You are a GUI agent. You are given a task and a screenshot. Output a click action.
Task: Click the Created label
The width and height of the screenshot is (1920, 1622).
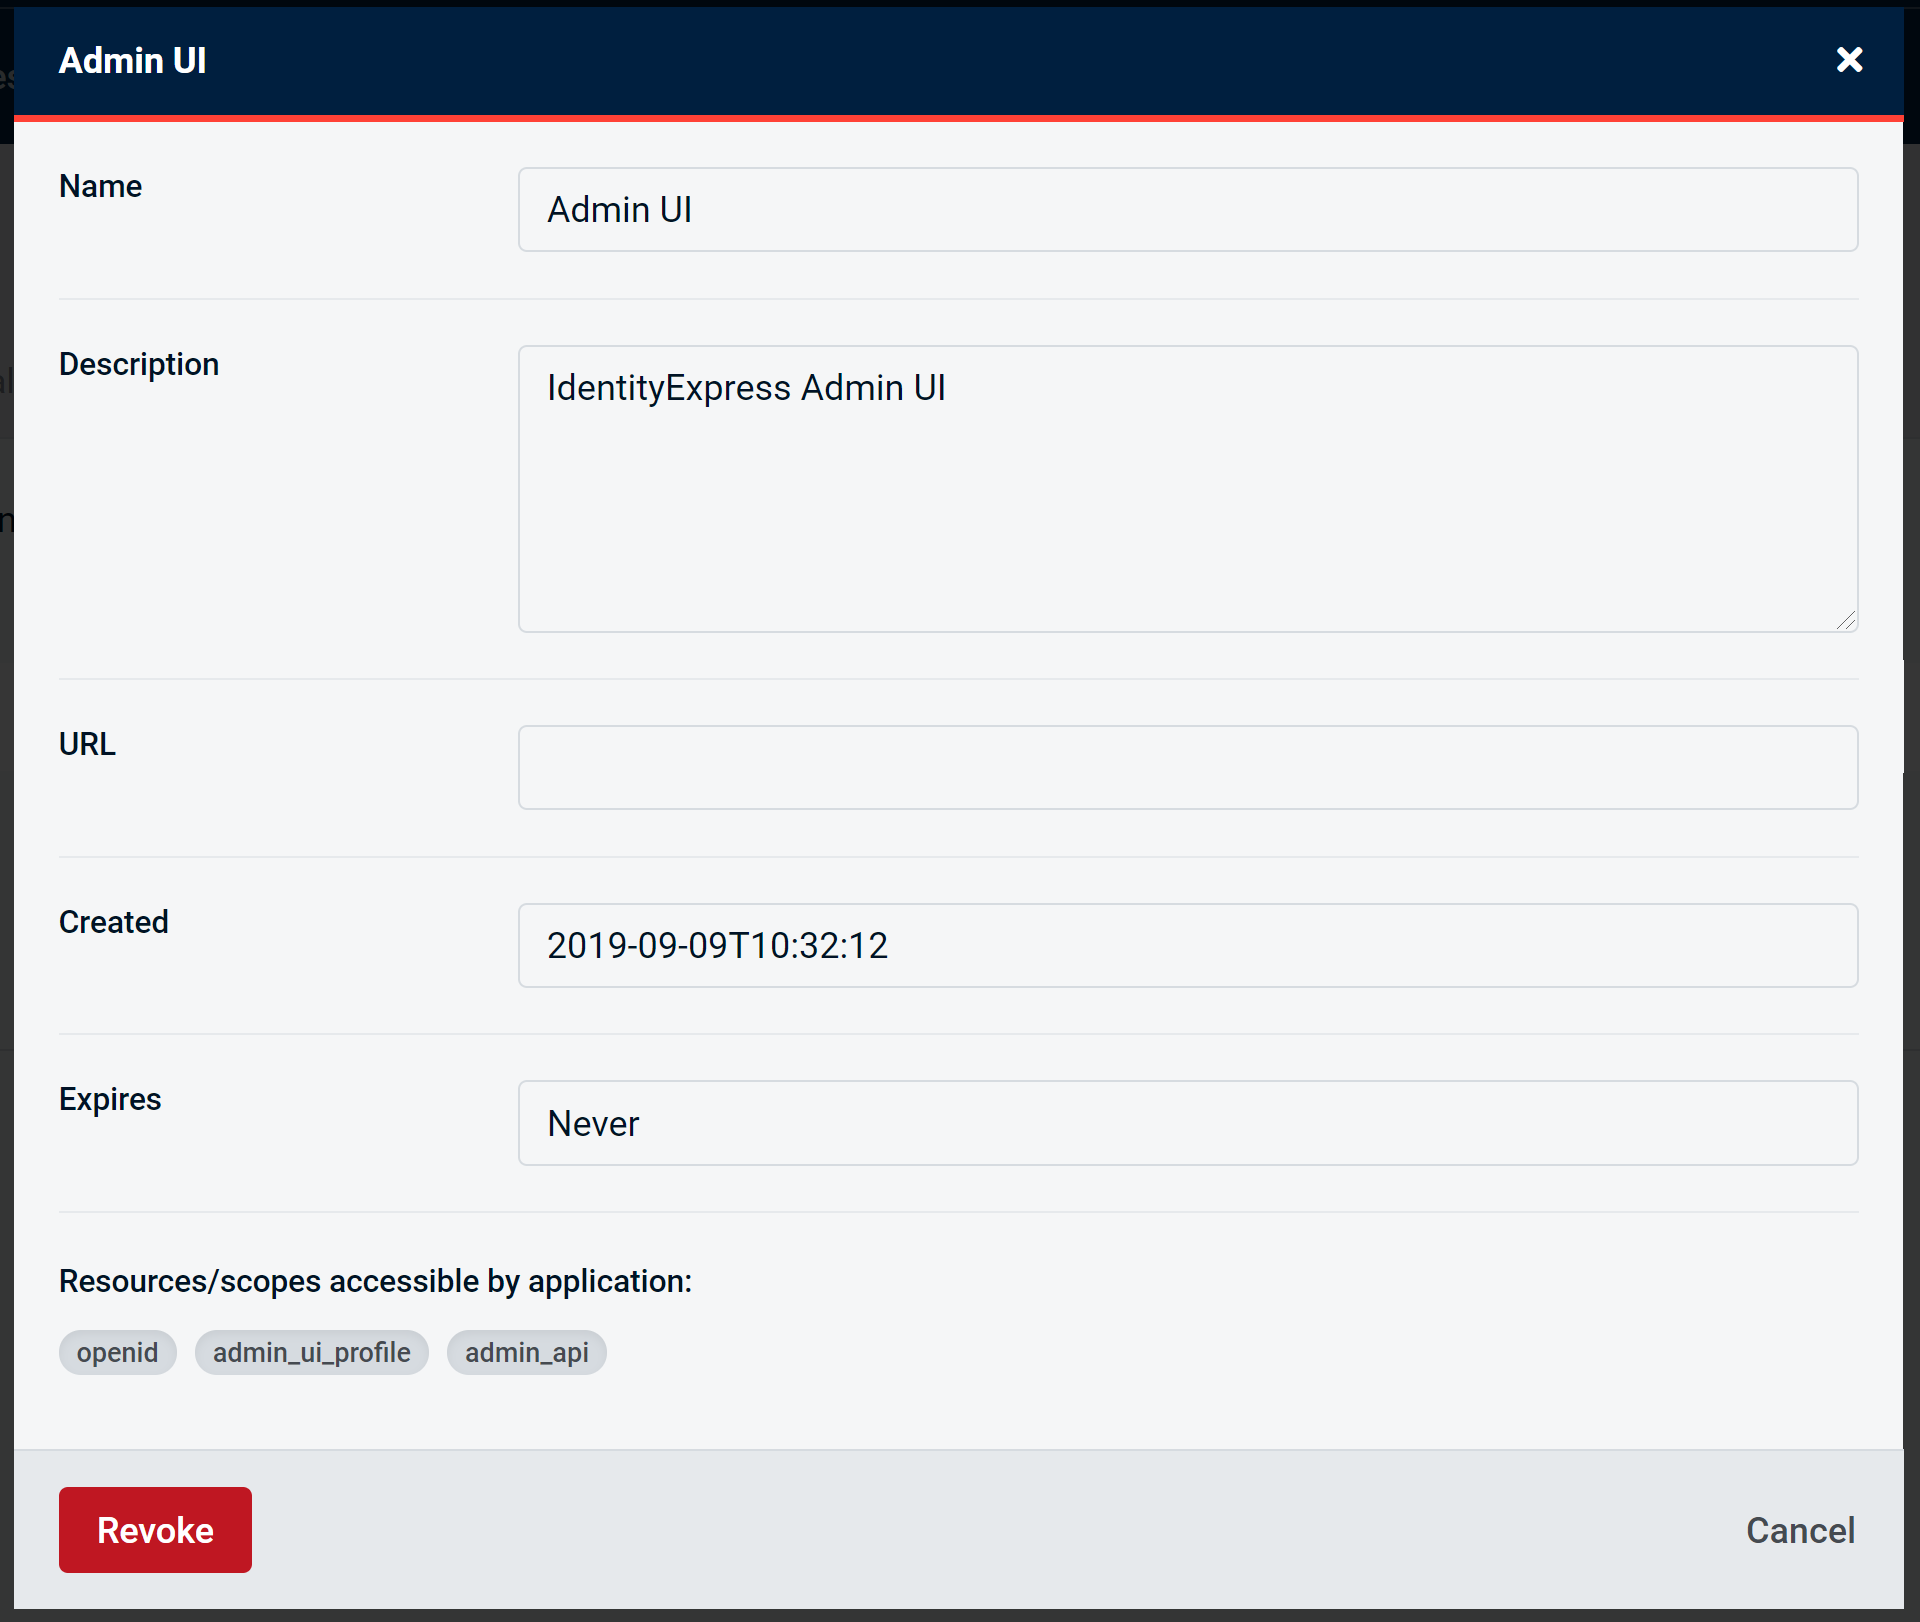pyautogui.click(x=113, y=921)
